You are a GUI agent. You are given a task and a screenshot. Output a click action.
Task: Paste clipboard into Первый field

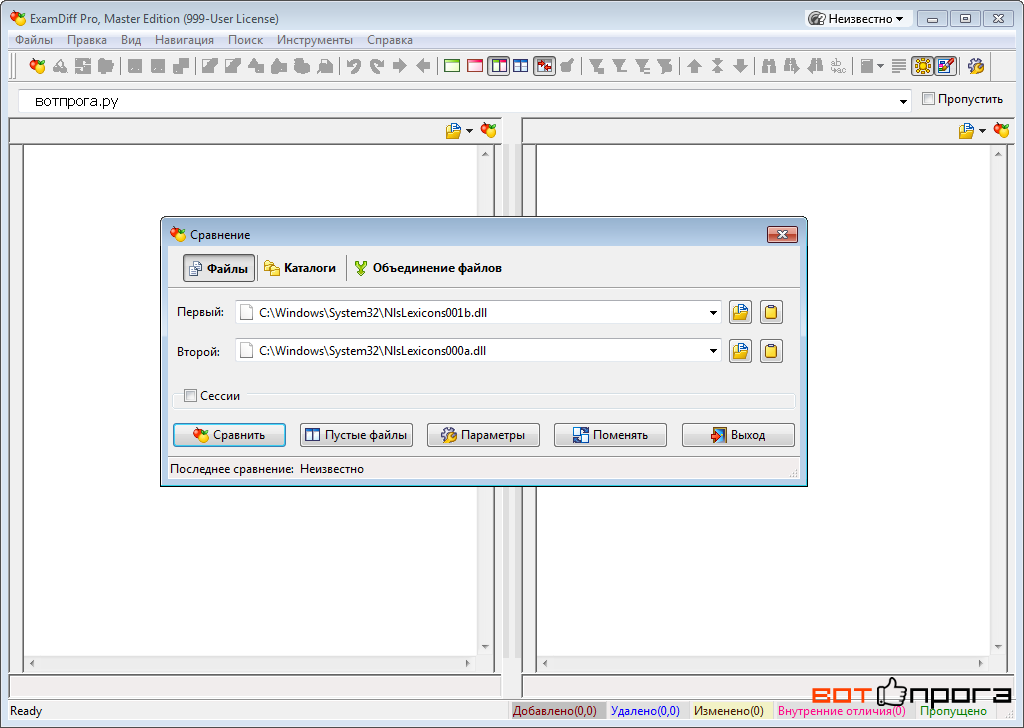coord(771,312)
